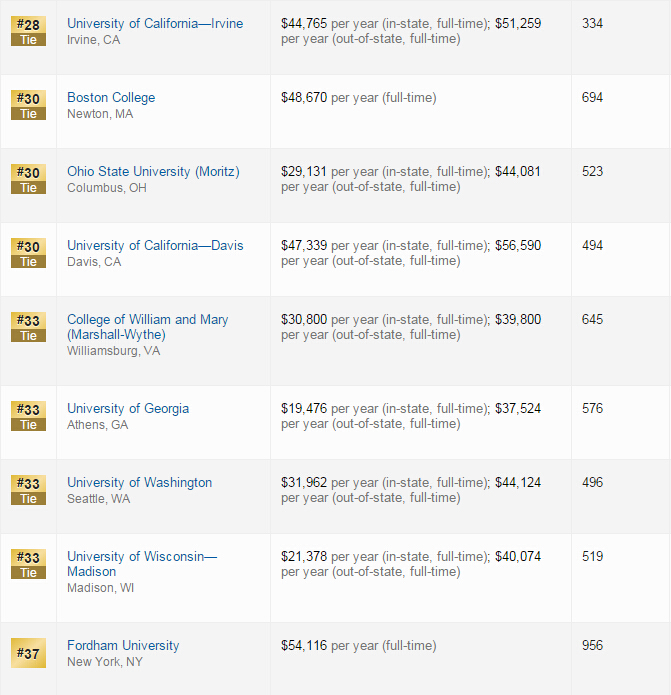Open Ohio State University (Moritz) link
The image size is (671, 695).
pos(153,172)
